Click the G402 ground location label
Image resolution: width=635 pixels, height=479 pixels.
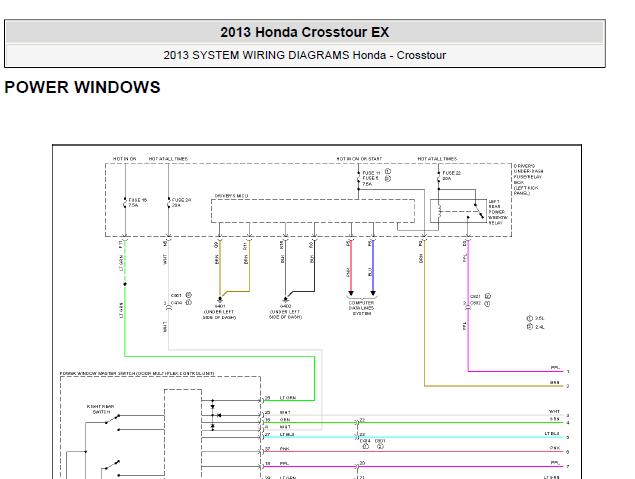(x=286, y=312)
